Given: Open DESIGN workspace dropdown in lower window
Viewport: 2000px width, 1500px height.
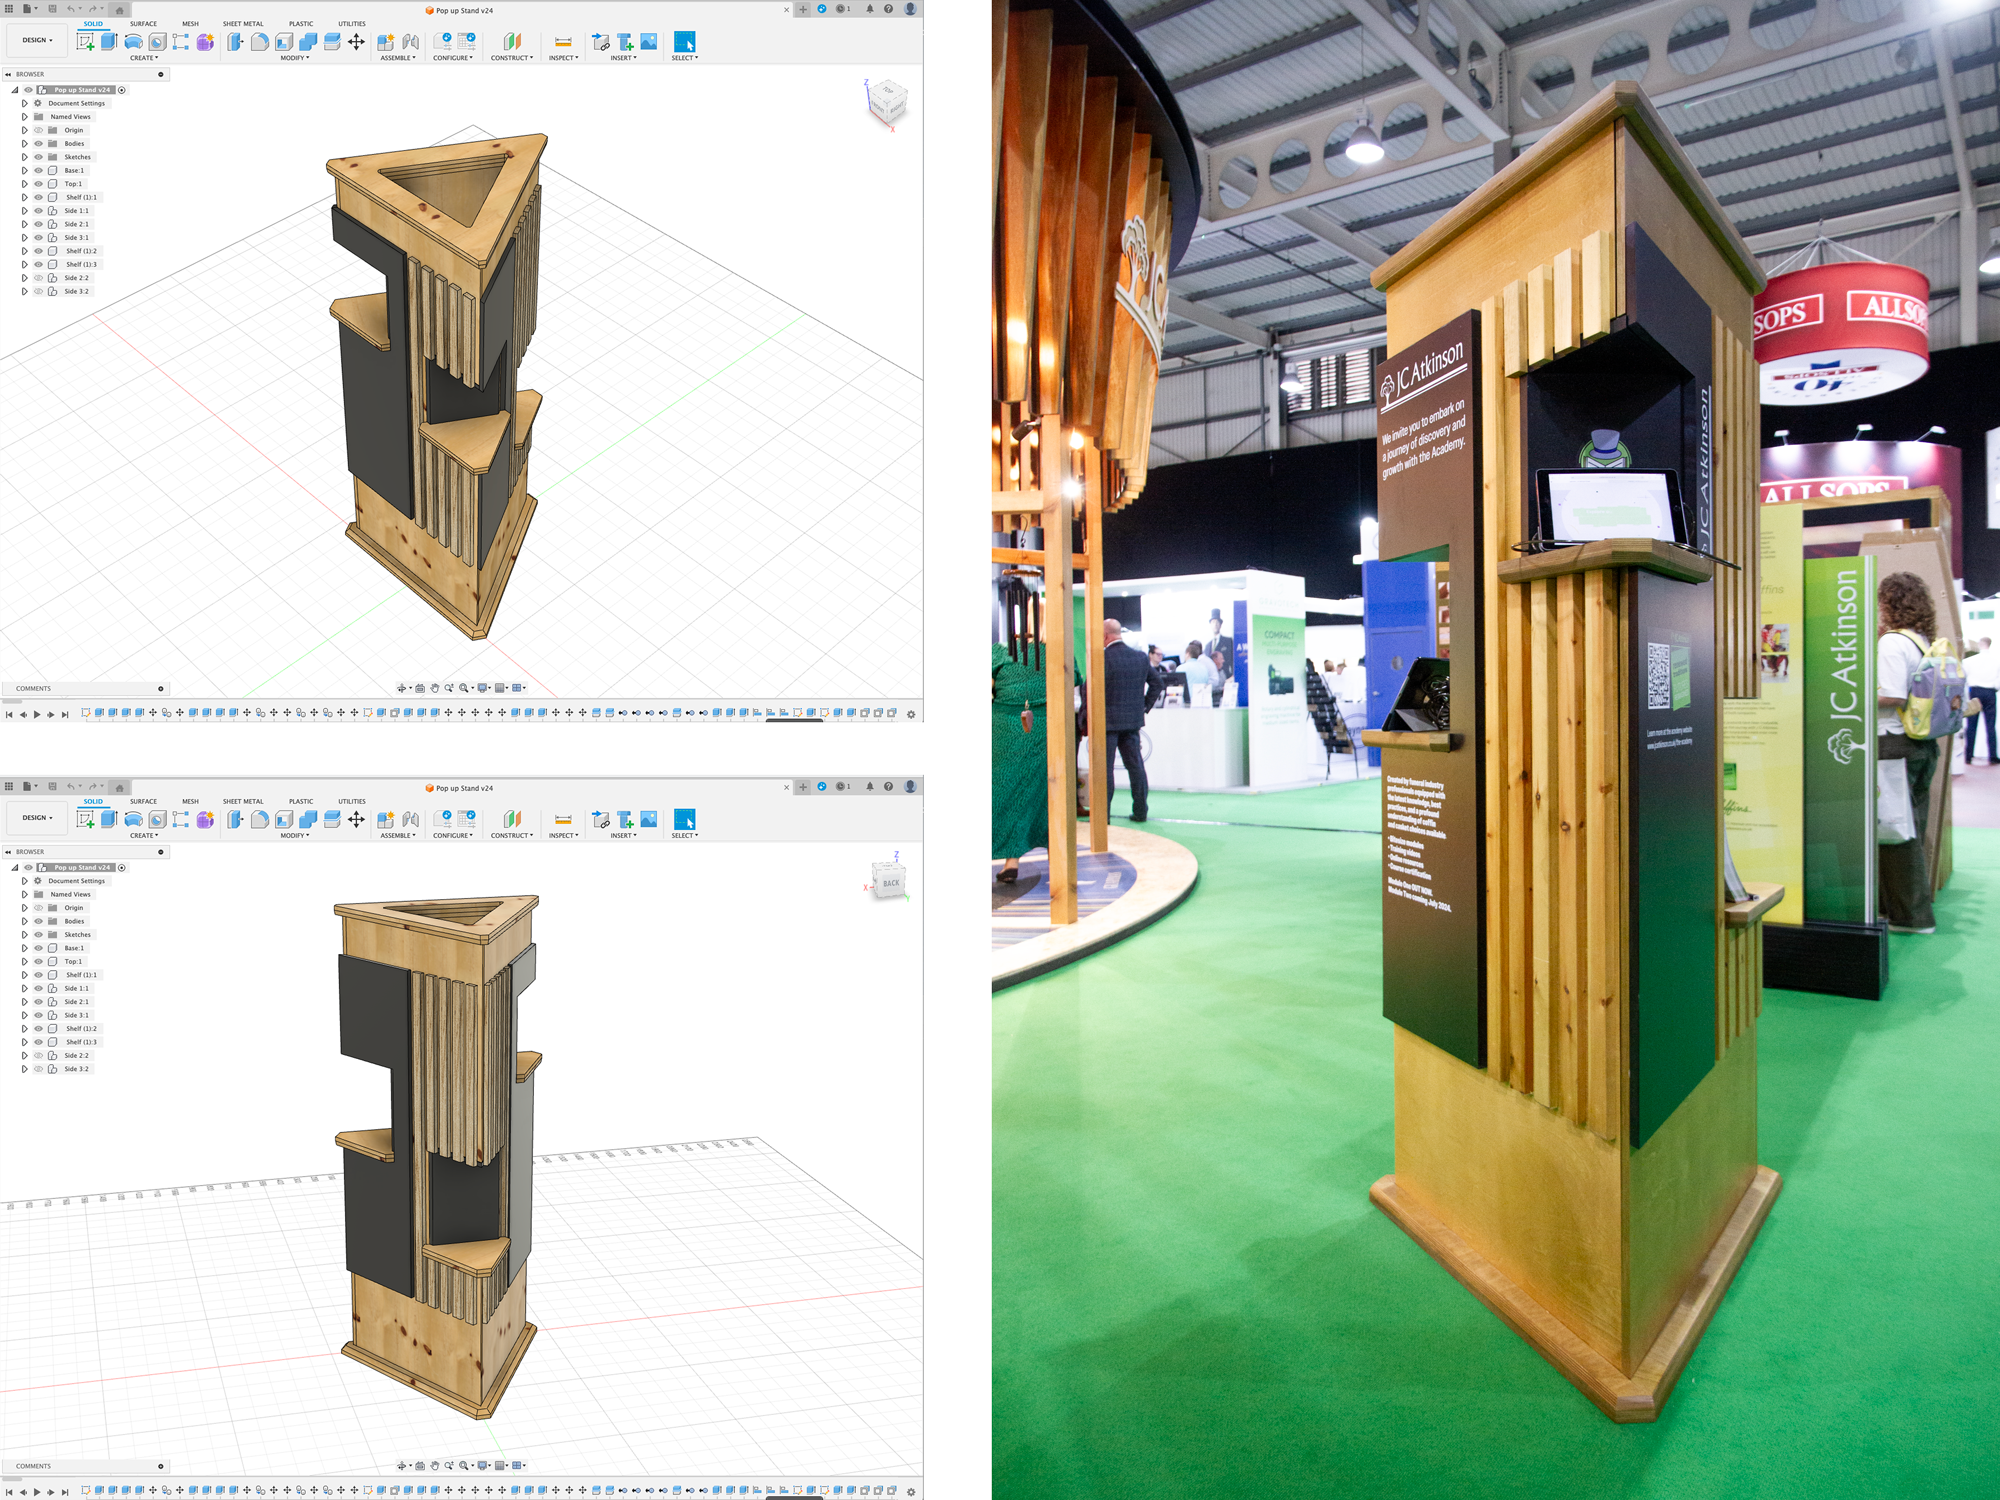Looking at the screenshot, I should click(x=37, y=818).
